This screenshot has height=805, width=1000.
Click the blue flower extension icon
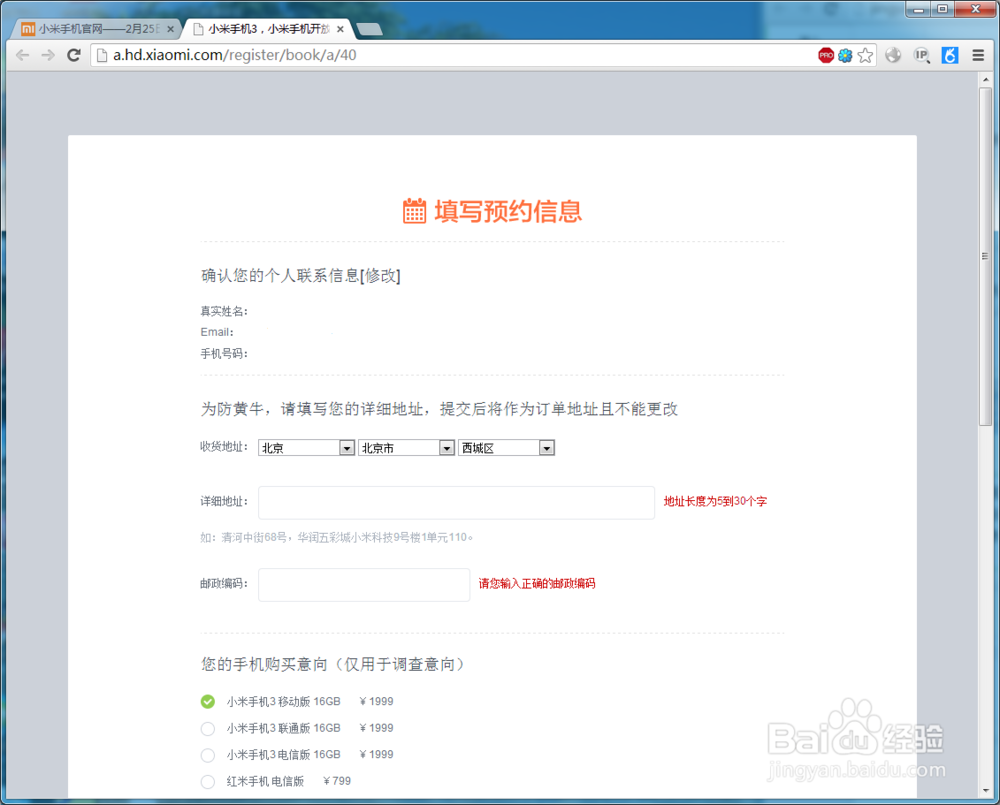click(x=845, y=55)
